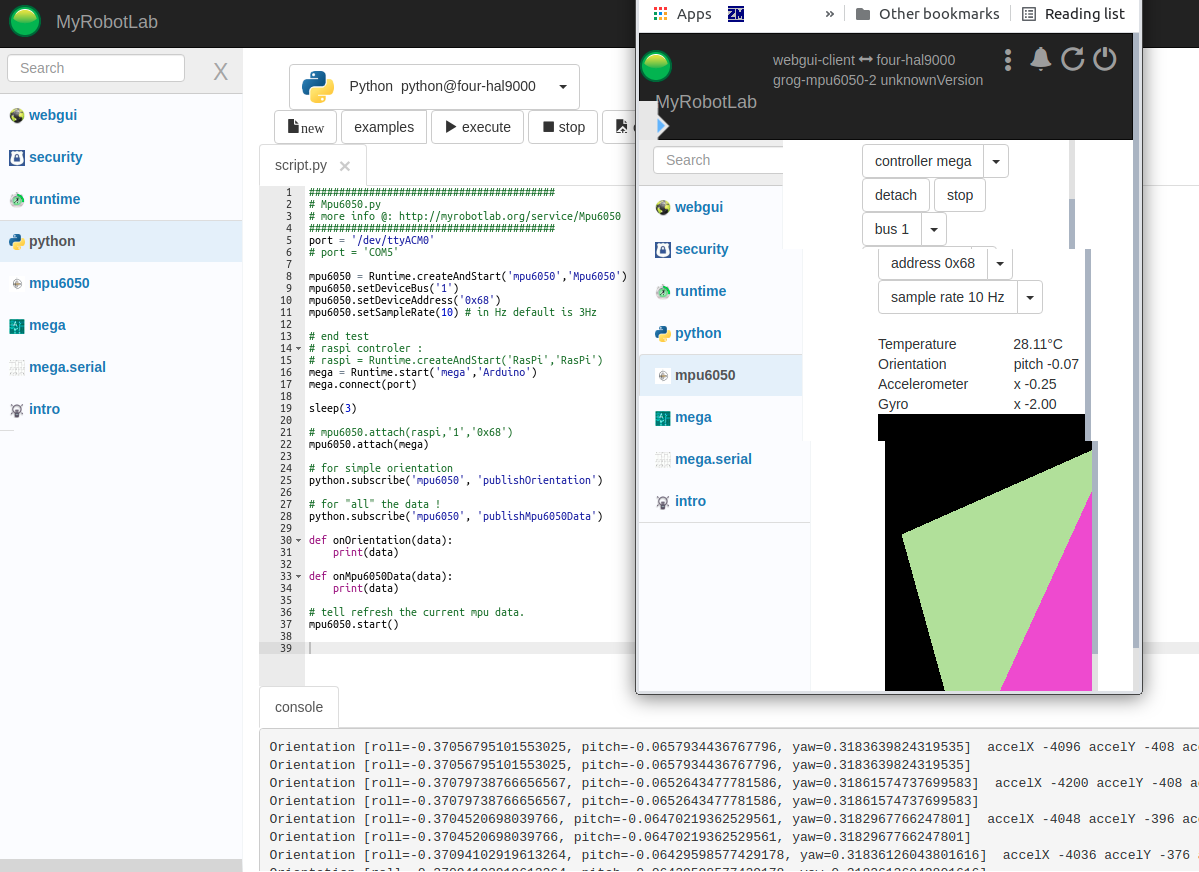Open the examples list button
The width and height of the screenshot is (1199, 872).
point(384,127)
